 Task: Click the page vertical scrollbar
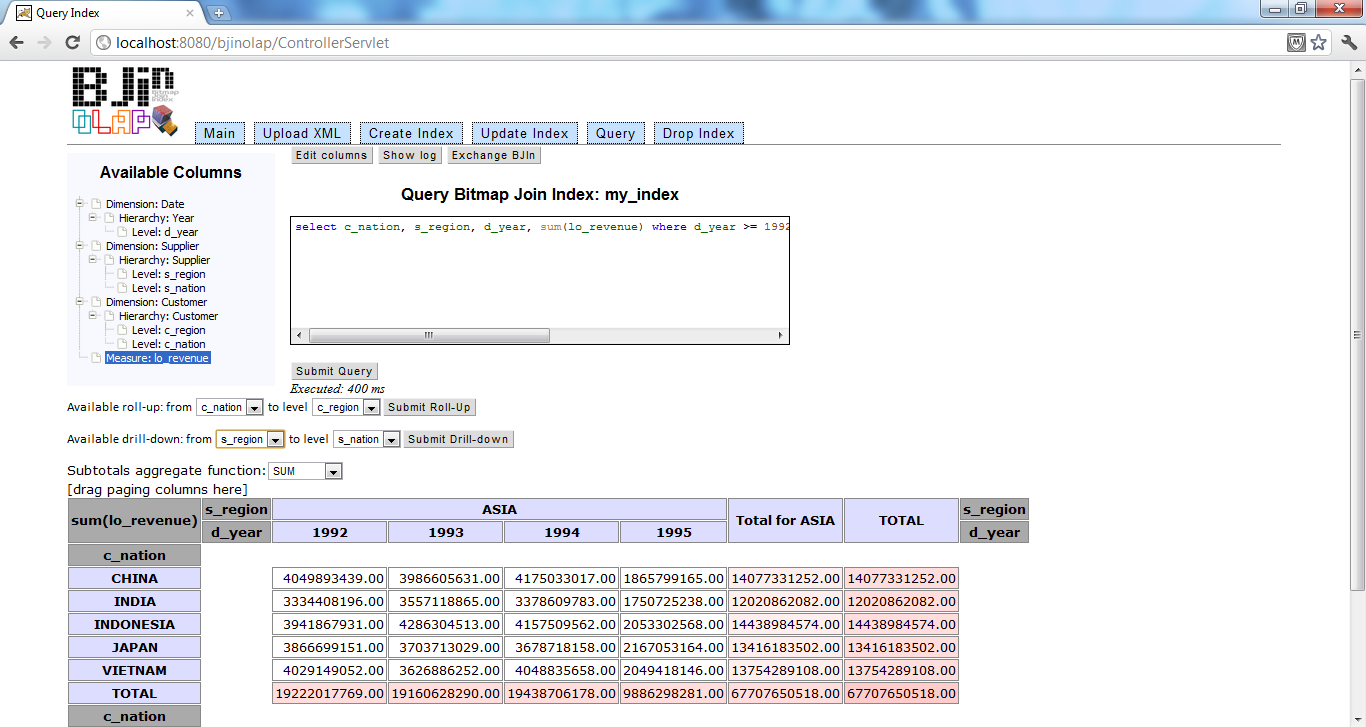[1357, 335]
